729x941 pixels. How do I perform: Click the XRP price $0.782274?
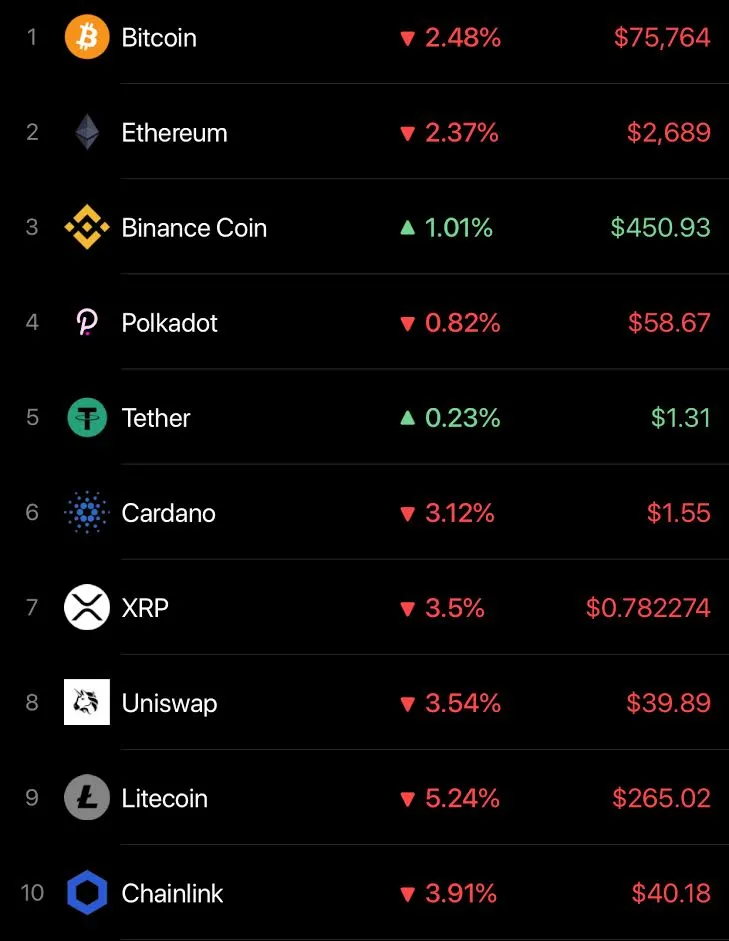[x=649, y=607]
